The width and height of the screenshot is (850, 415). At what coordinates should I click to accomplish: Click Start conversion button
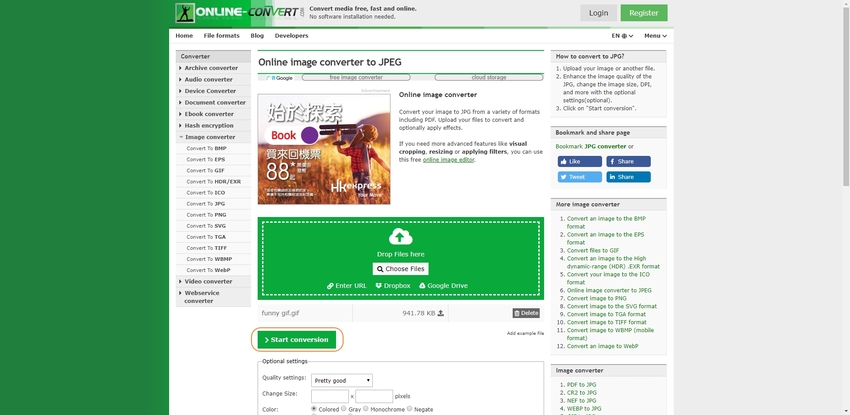click(x=297, y=340)
